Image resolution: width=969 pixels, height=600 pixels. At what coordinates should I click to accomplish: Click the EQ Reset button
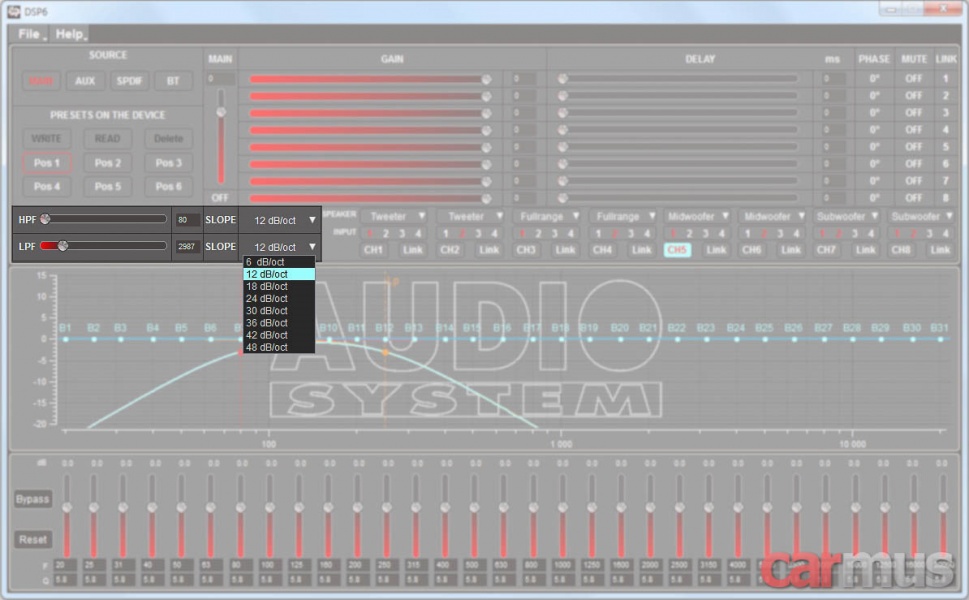pyautogui.click(x=33, y=540)
